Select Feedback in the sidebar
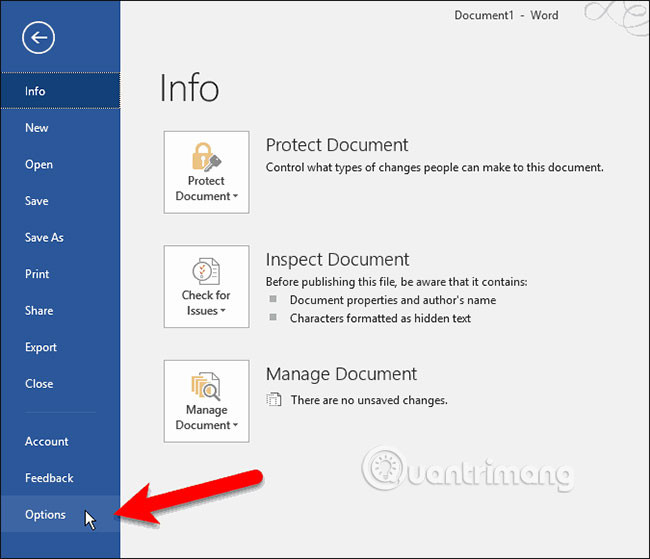 (49, 478)
